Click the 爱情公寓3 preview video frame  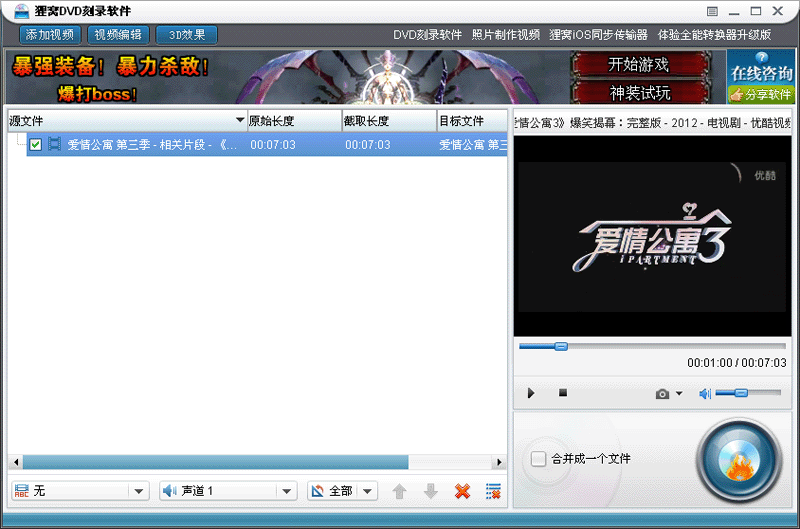pyautogui.click(x=652, y=236)
